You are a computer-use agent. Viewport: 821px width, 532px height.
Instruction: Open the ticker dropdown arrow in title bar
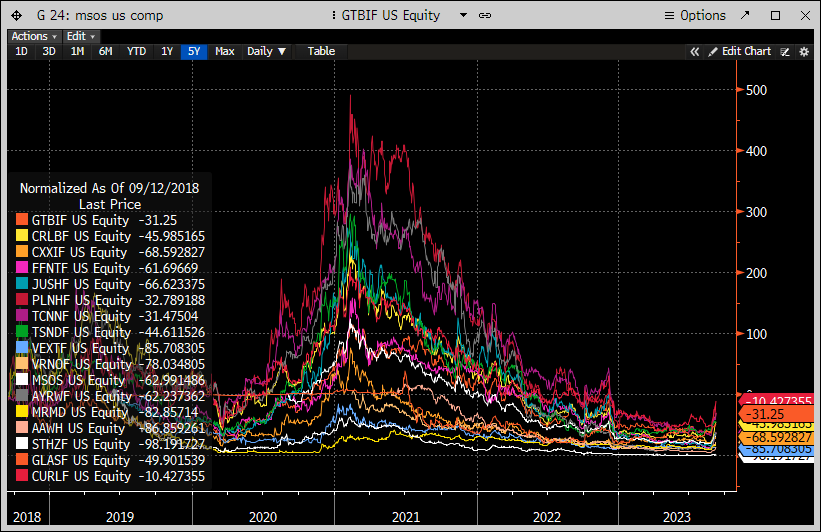click(x=463, y=15)
